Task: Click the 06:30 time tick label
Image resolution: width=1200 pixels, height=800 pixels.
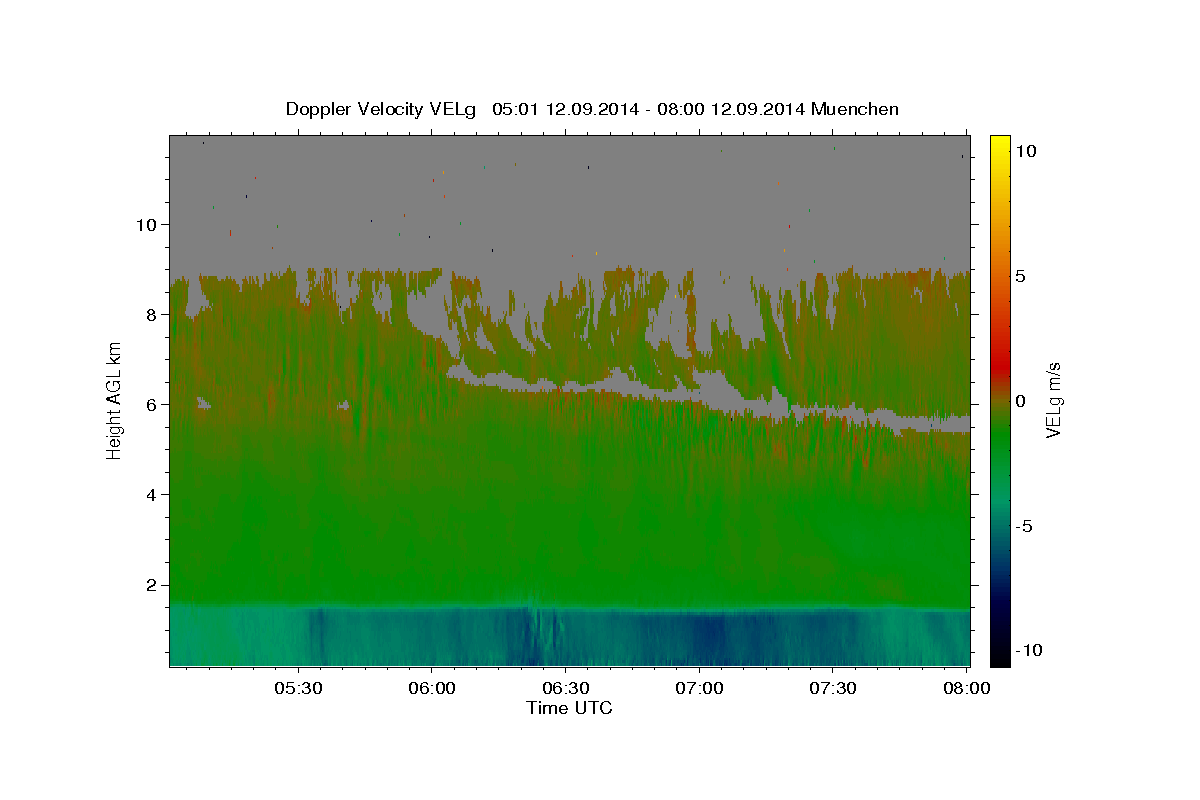Action: click(x=566, y=688)
